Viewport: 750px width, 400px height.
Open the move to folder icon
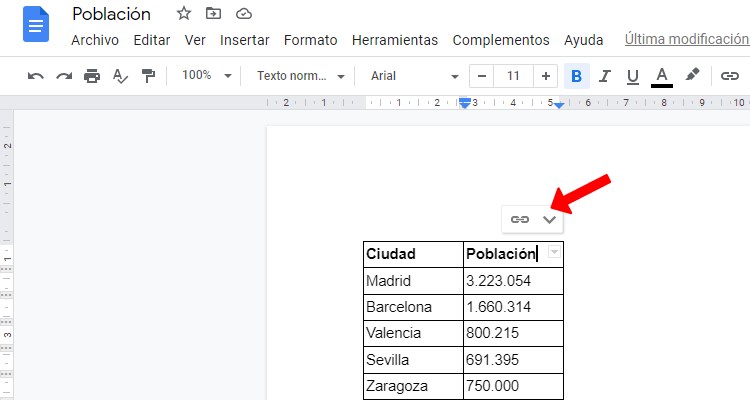coord(213,14)
